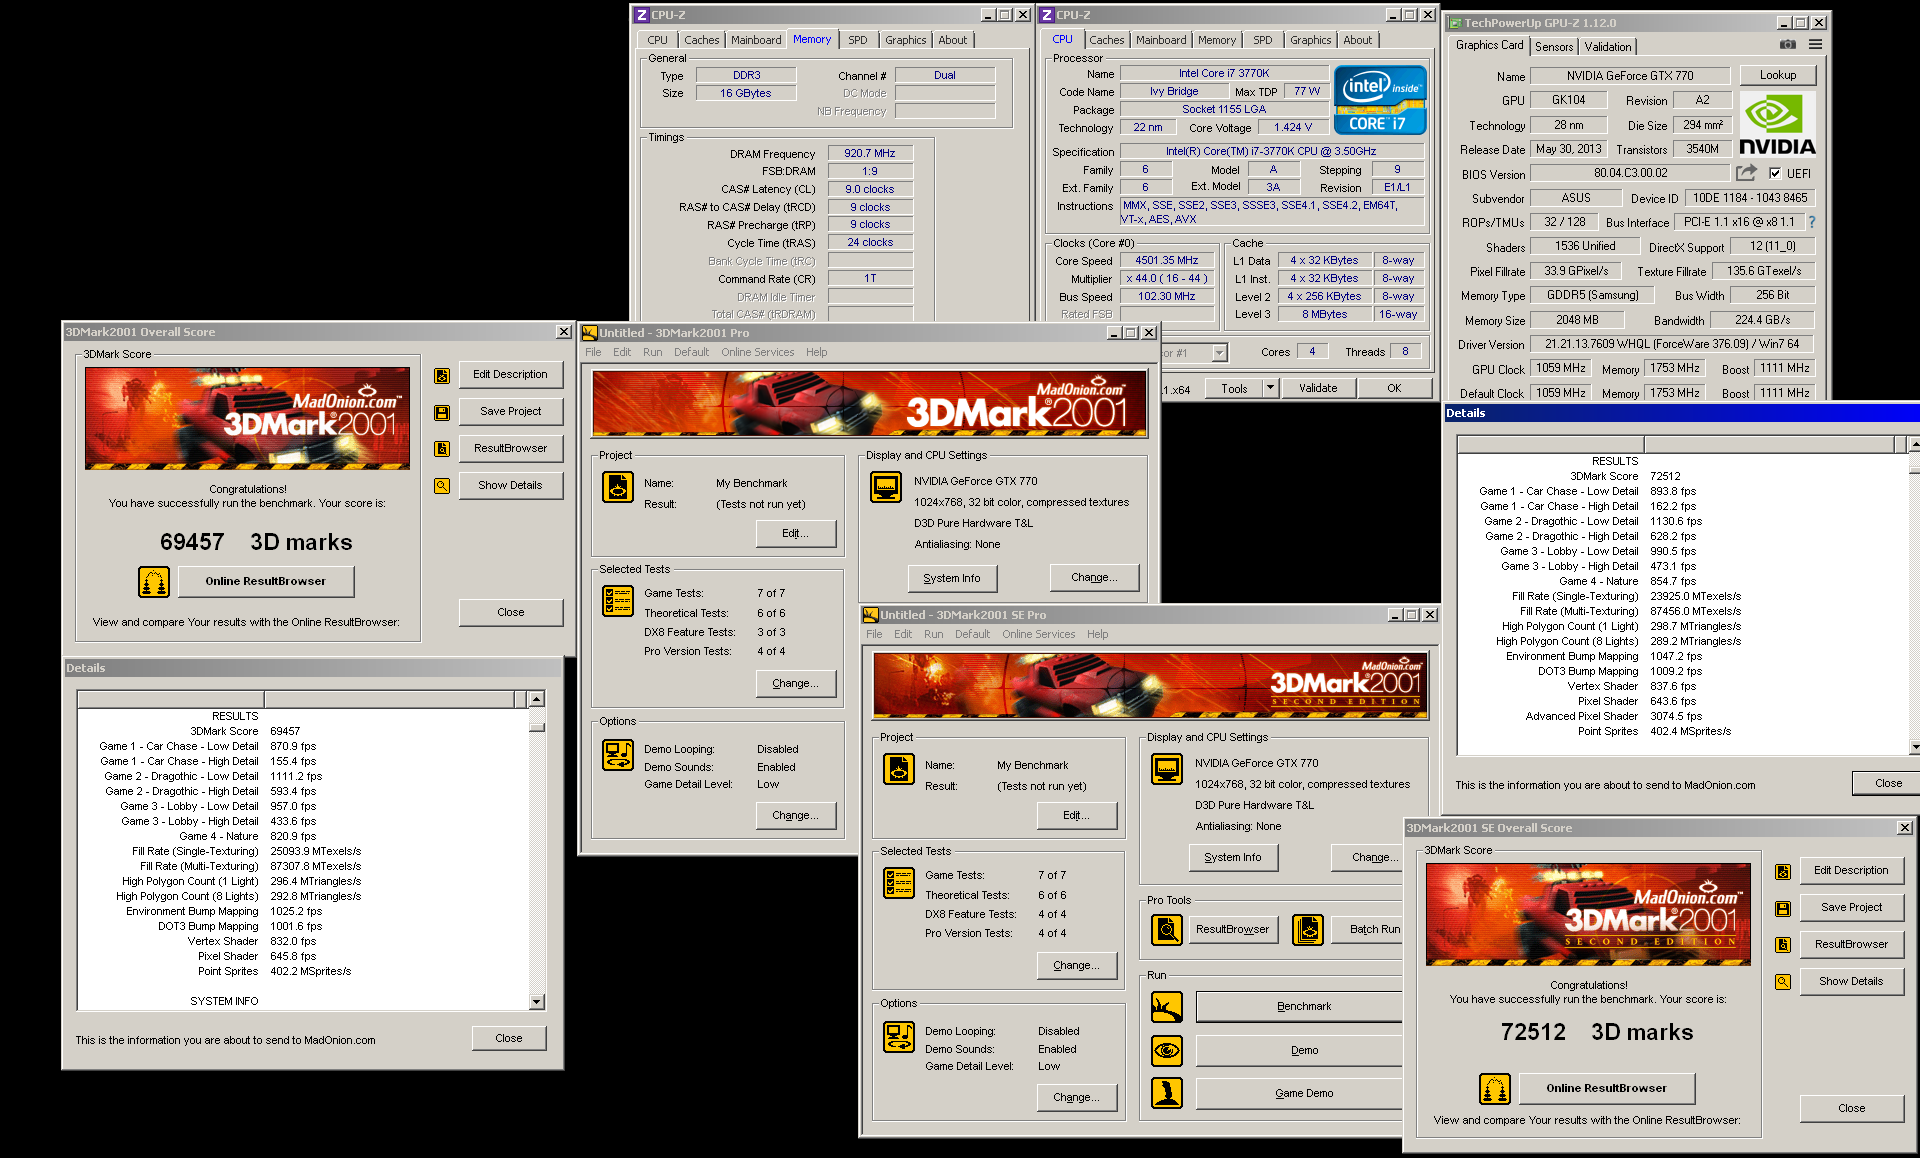Toggle the UEFI checkbox in GPU-Z
This screenshot has width=1920, height=1158.
1775,173
